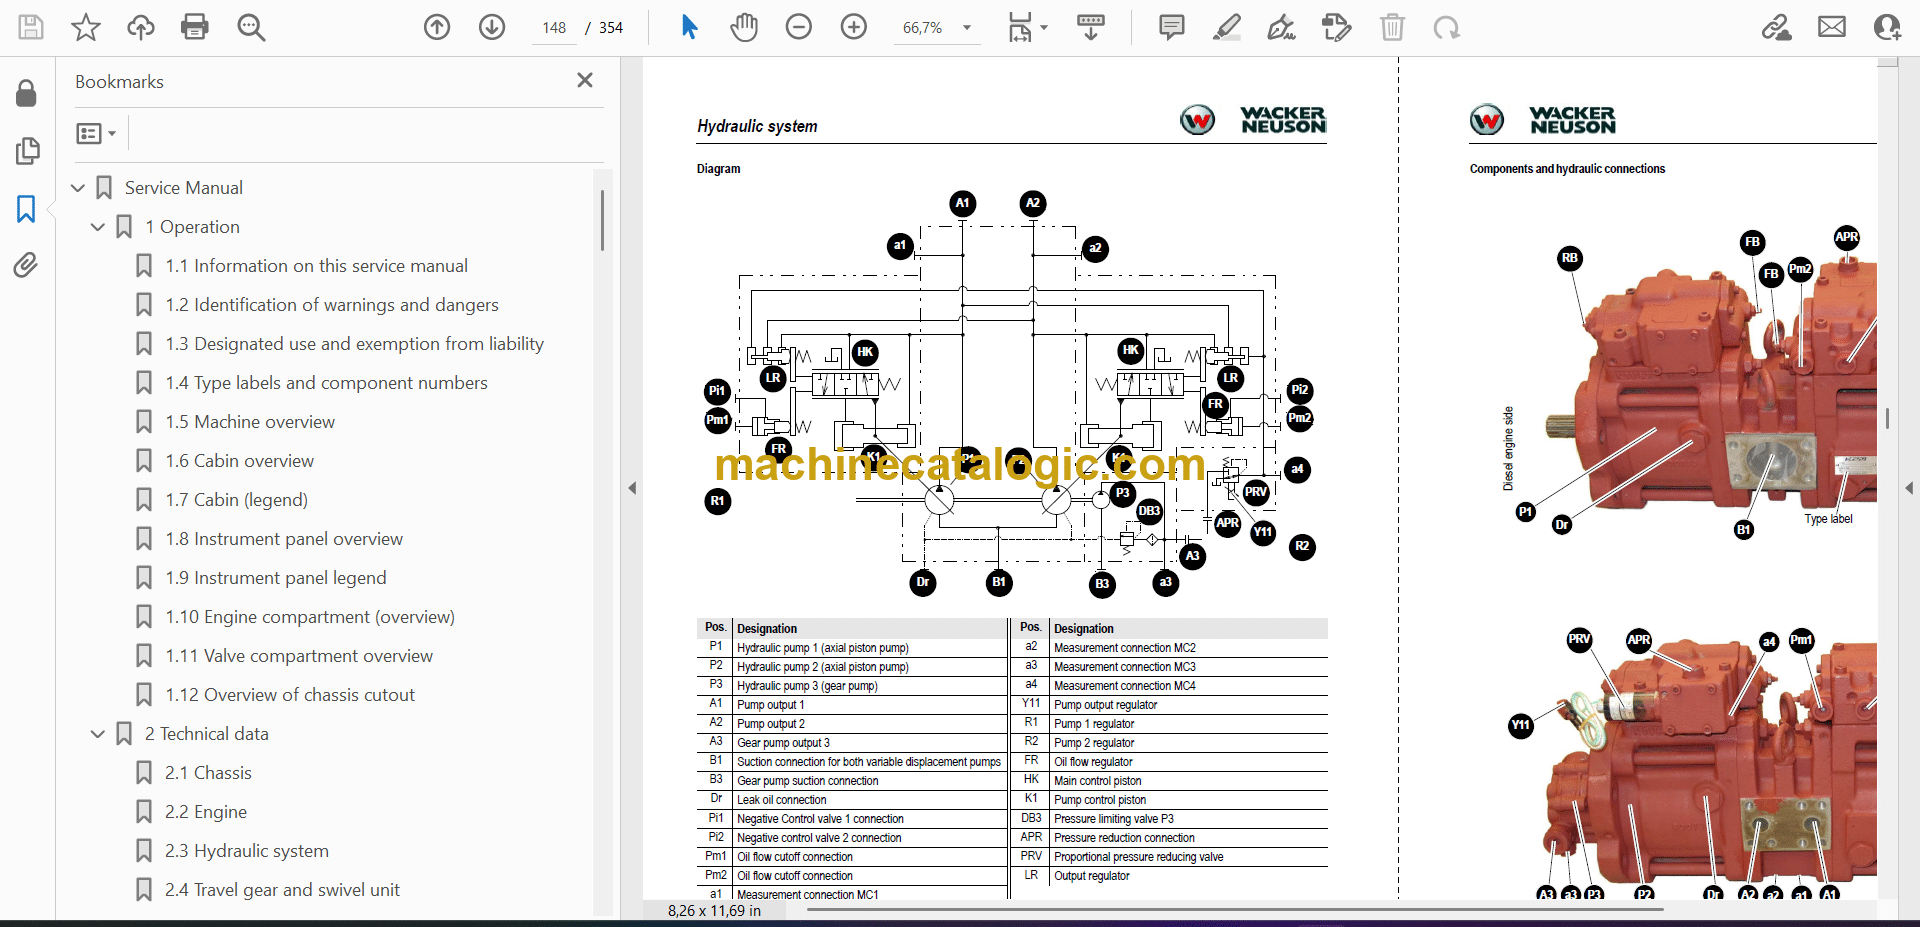Open the fit page options tool
Screen dimensions: 1920x927
(1027, 27)
